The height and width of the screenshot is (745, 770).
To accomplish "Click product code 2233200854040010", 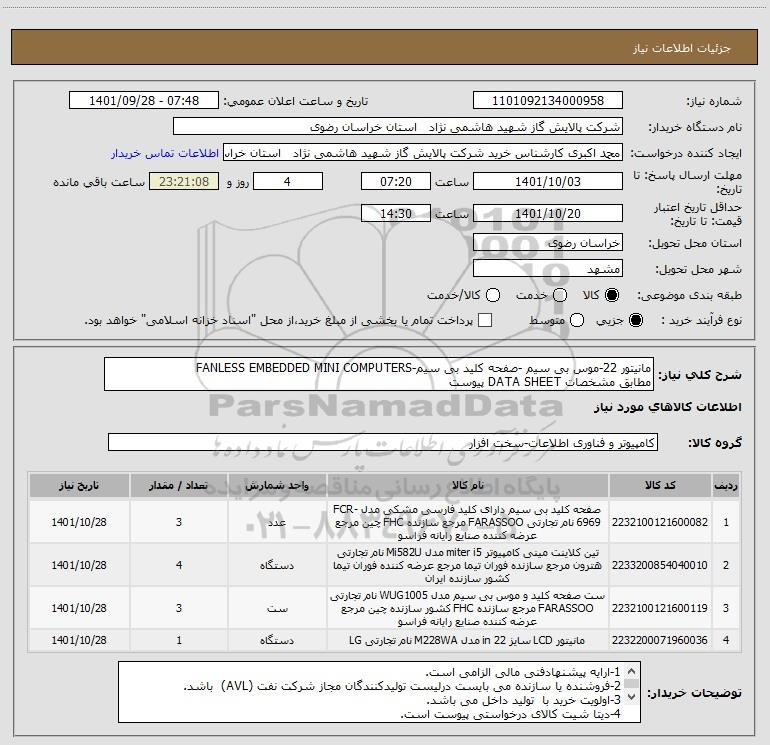I will click(660, 565).
